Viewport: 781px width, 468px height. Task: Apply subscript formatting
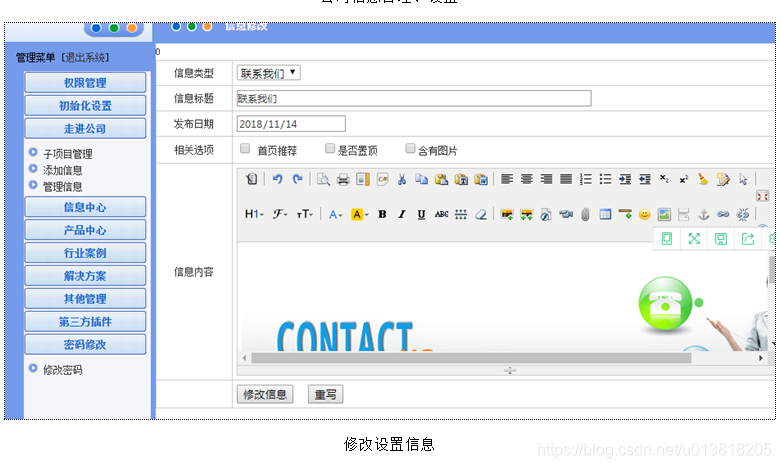click(x=664, y=179)
